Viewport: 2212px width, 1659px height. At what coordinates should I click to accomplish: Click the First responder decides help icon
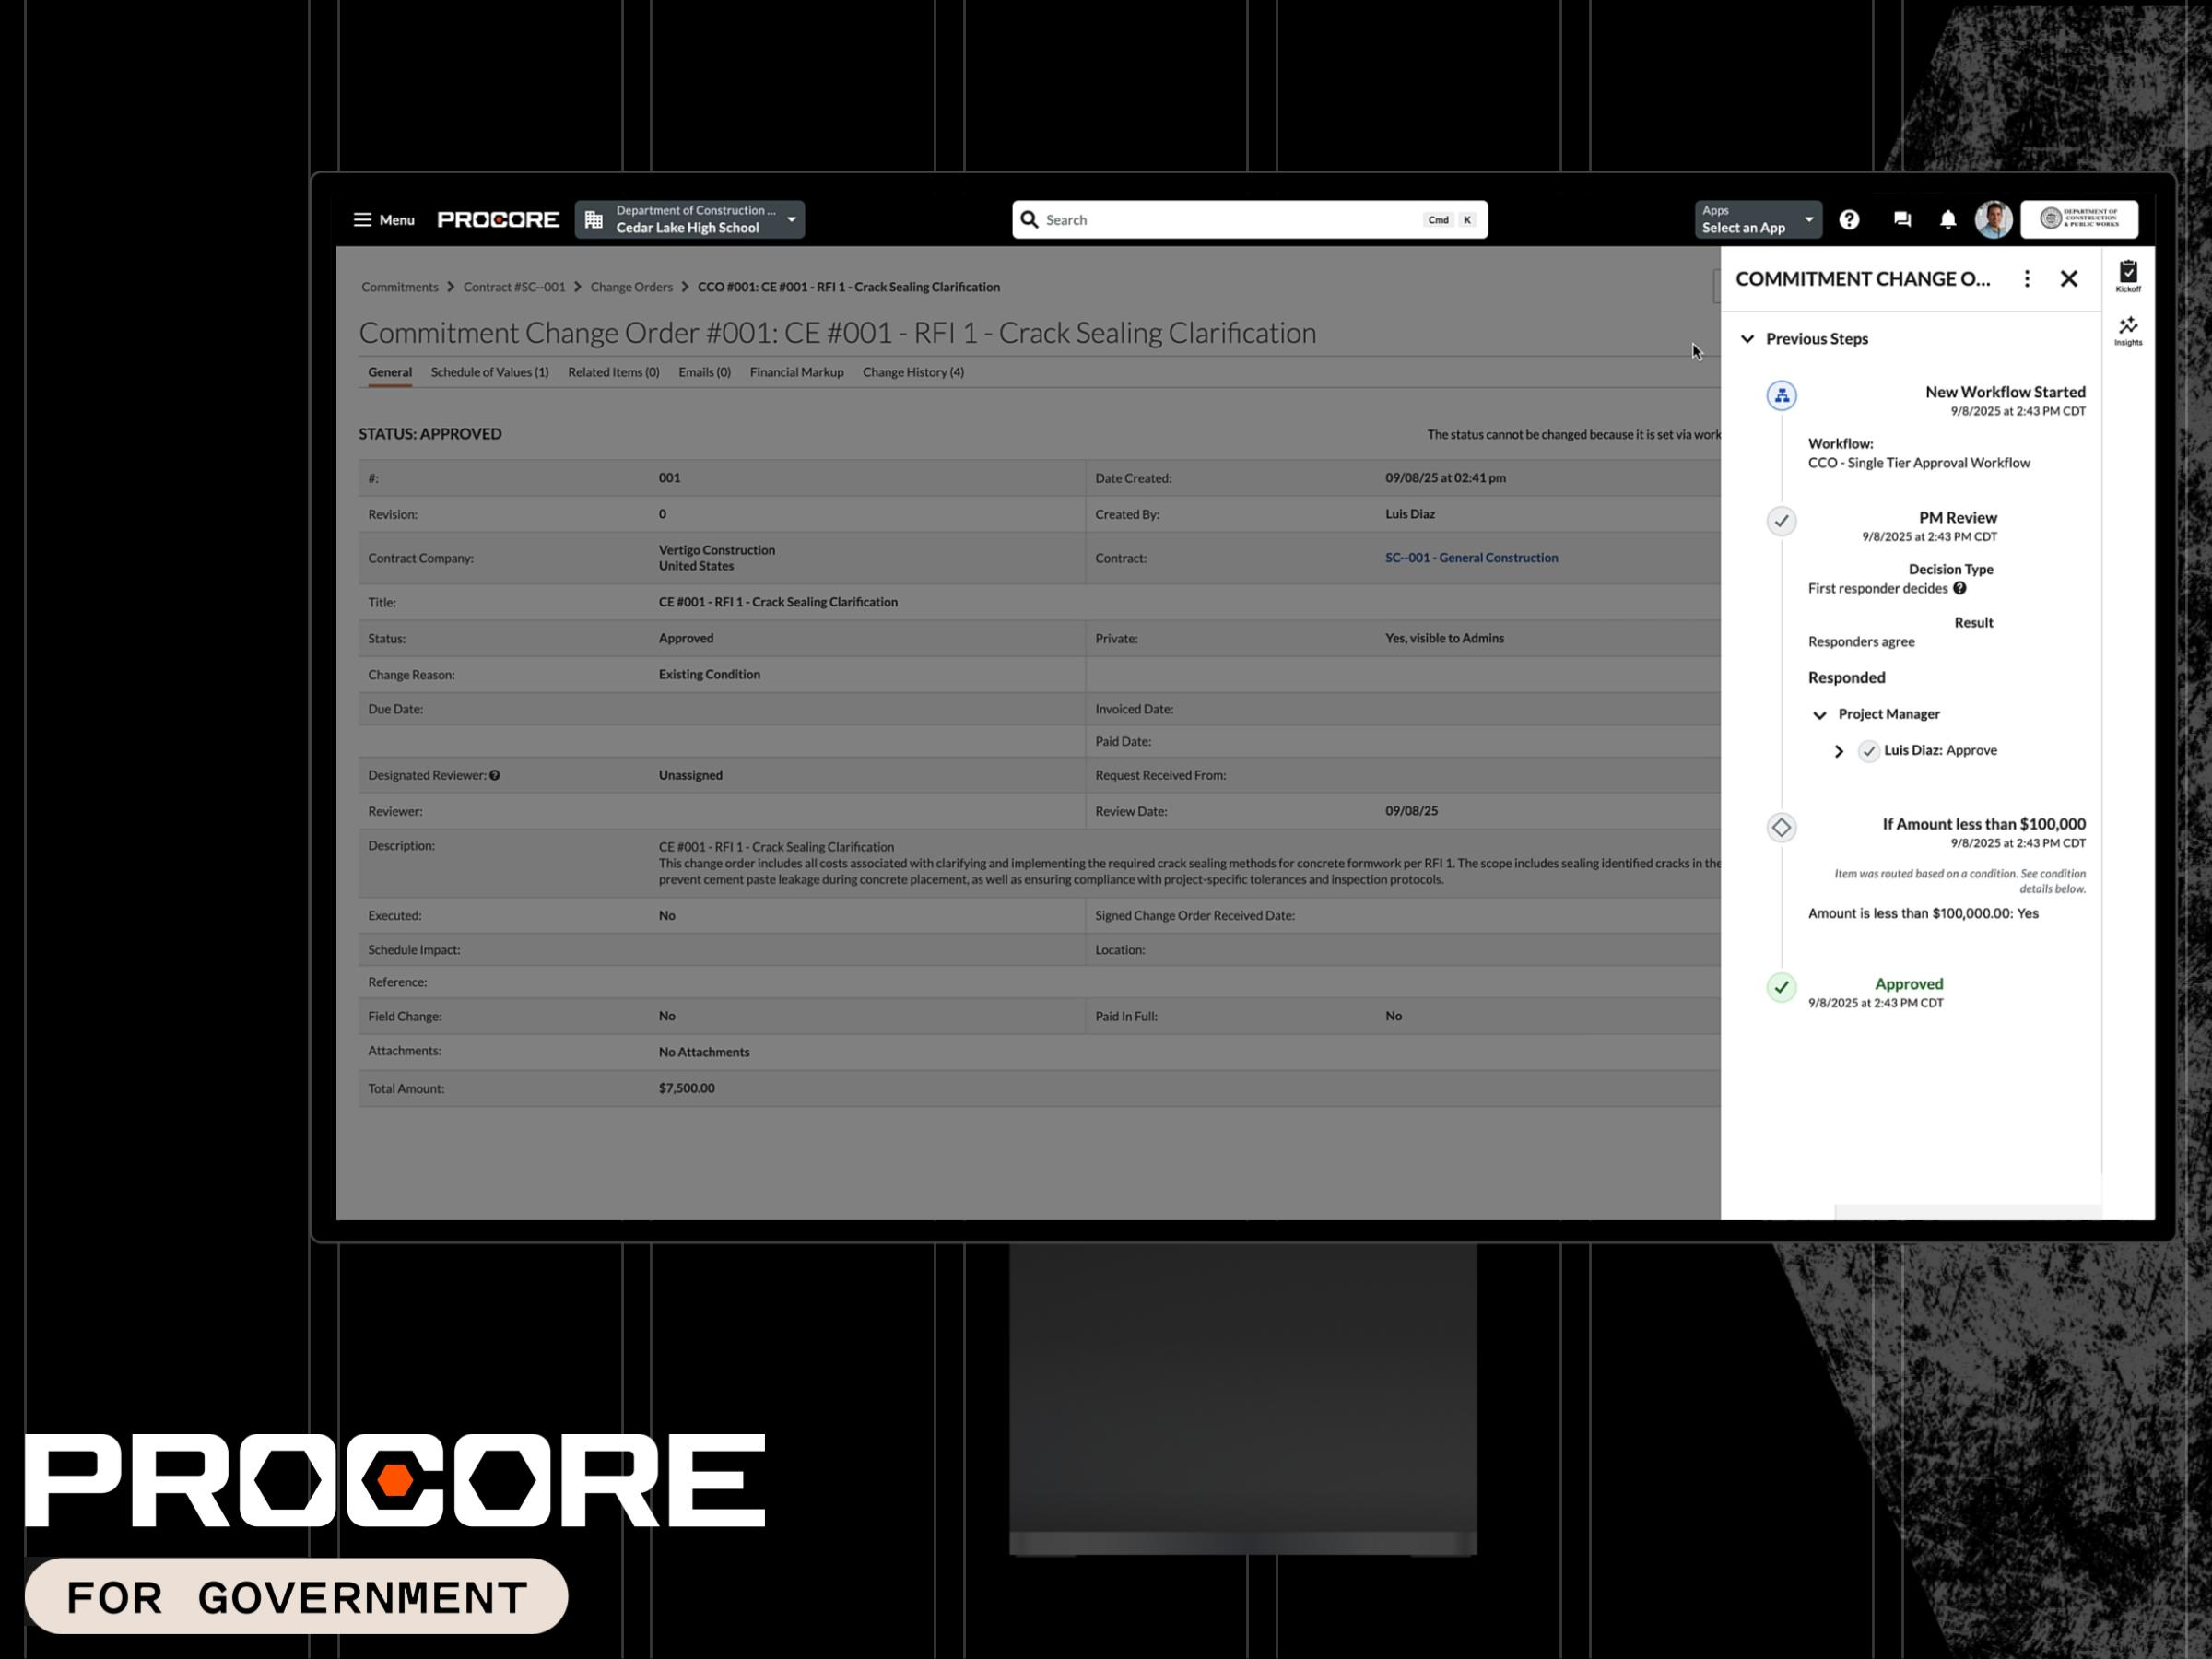click(1960, 588)
